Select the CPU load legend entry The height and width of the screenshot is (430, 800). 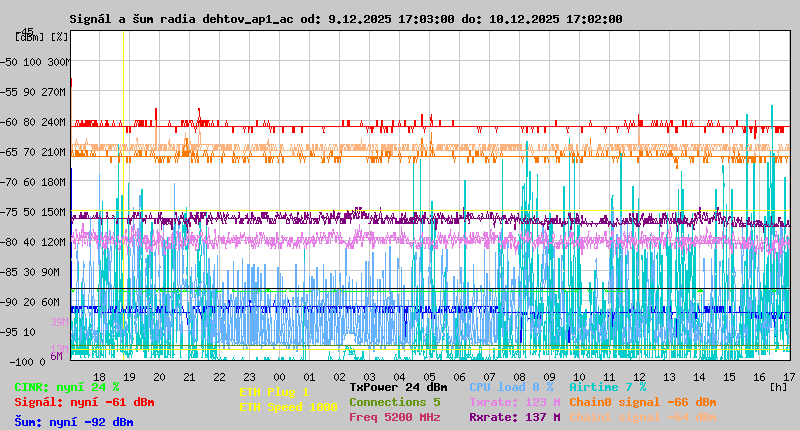(511, 386)
